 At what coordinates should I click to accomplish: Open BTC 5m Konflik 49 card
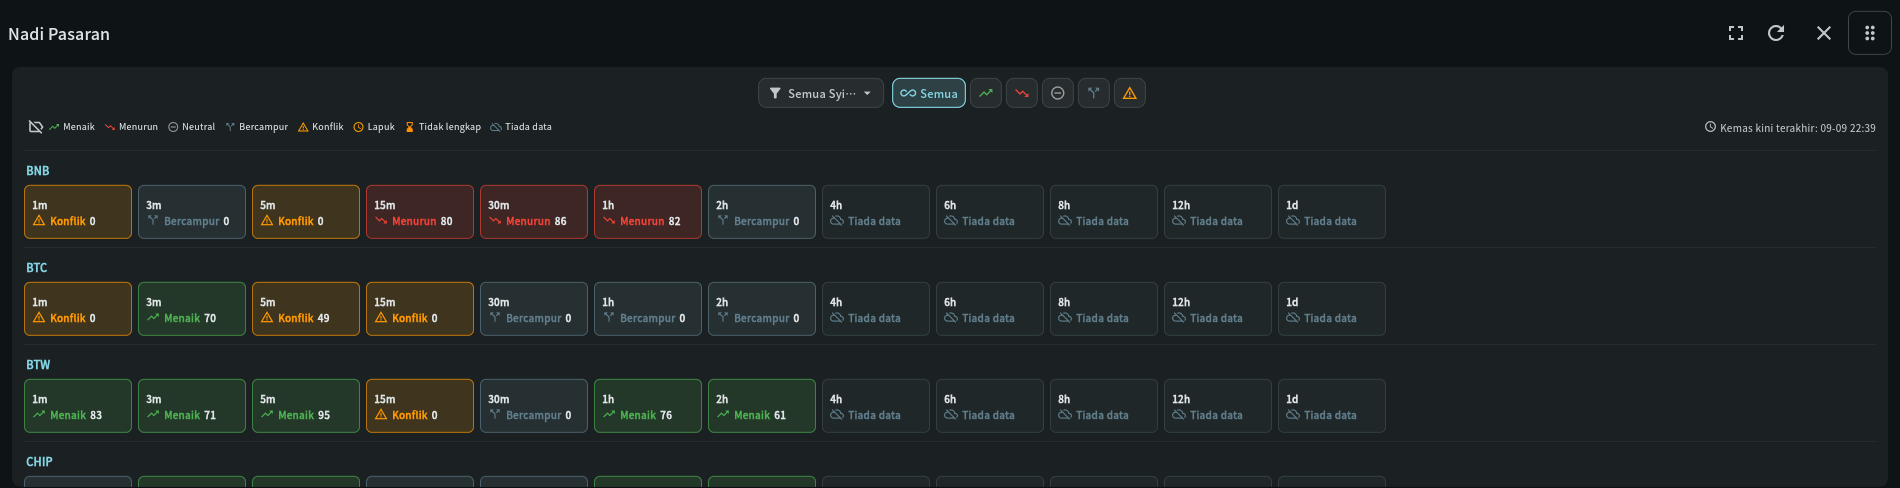coord(306,309)
